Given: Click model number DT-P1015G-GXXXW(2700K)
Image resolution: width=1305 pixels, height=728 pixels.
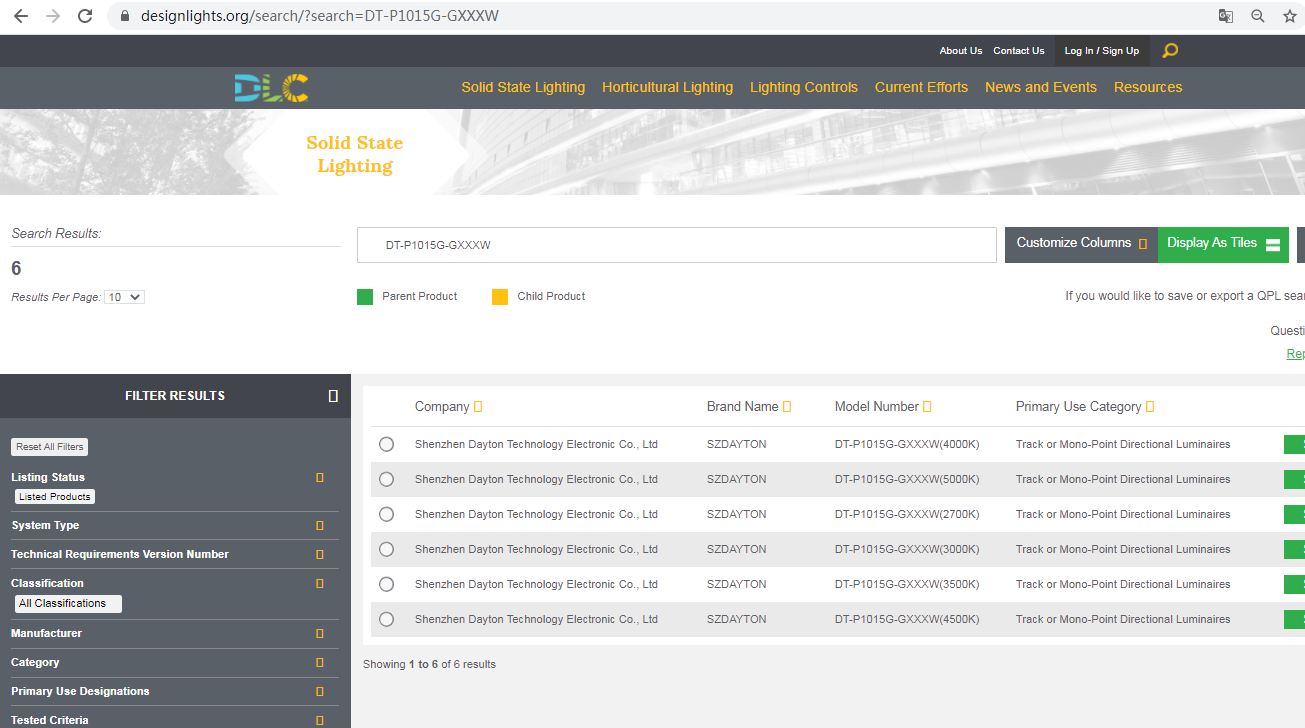Looking at the screenshot, I should (x=907, y=515).
